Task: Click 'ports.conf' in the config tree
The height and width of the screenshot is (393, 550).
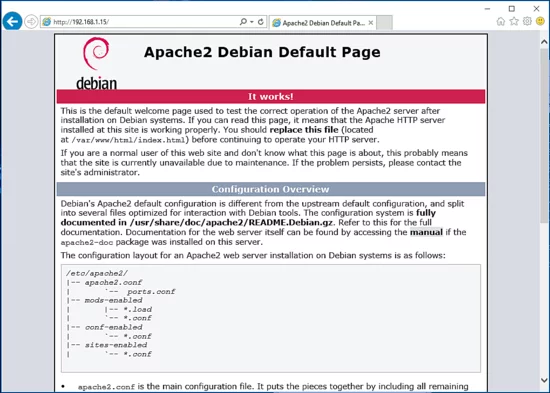Action: (151, 292)
